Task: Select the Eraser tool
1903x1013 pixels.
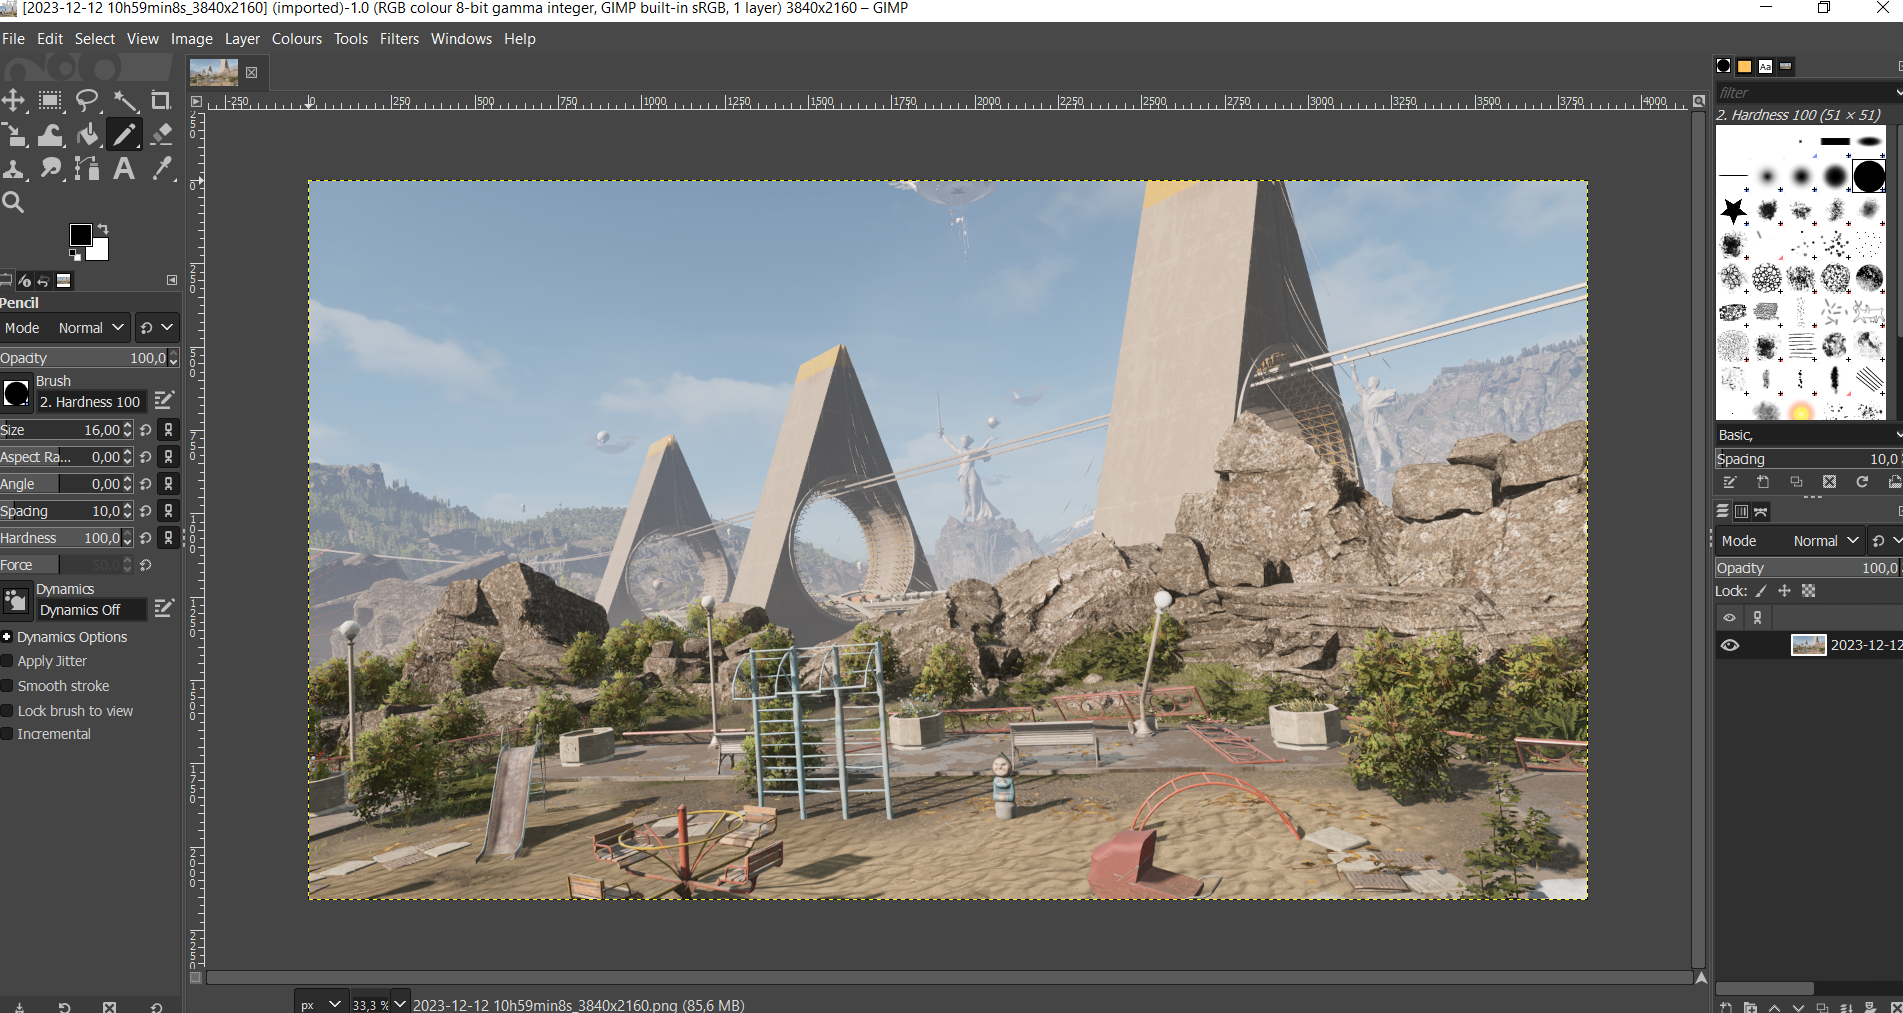Action: 161,135
